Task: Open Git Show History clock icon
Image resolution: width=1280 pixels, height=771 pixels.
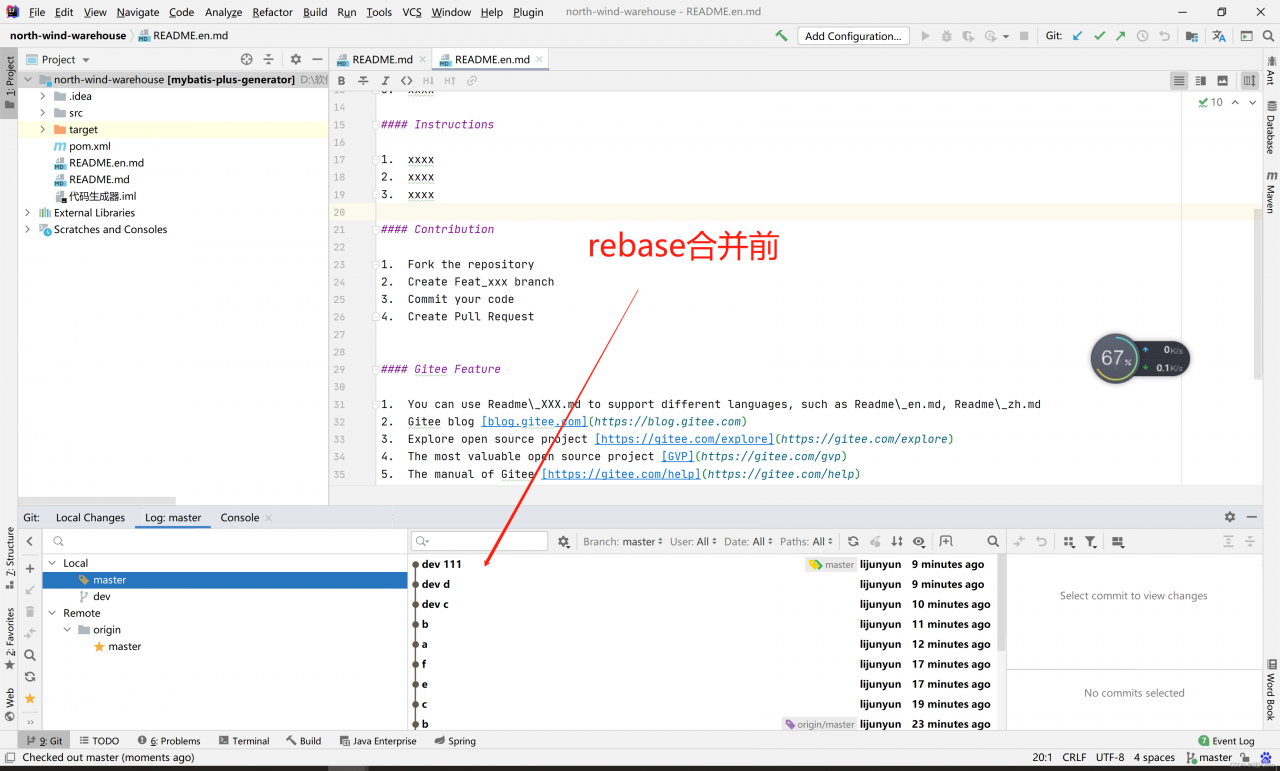Action: pos(1142,36)
